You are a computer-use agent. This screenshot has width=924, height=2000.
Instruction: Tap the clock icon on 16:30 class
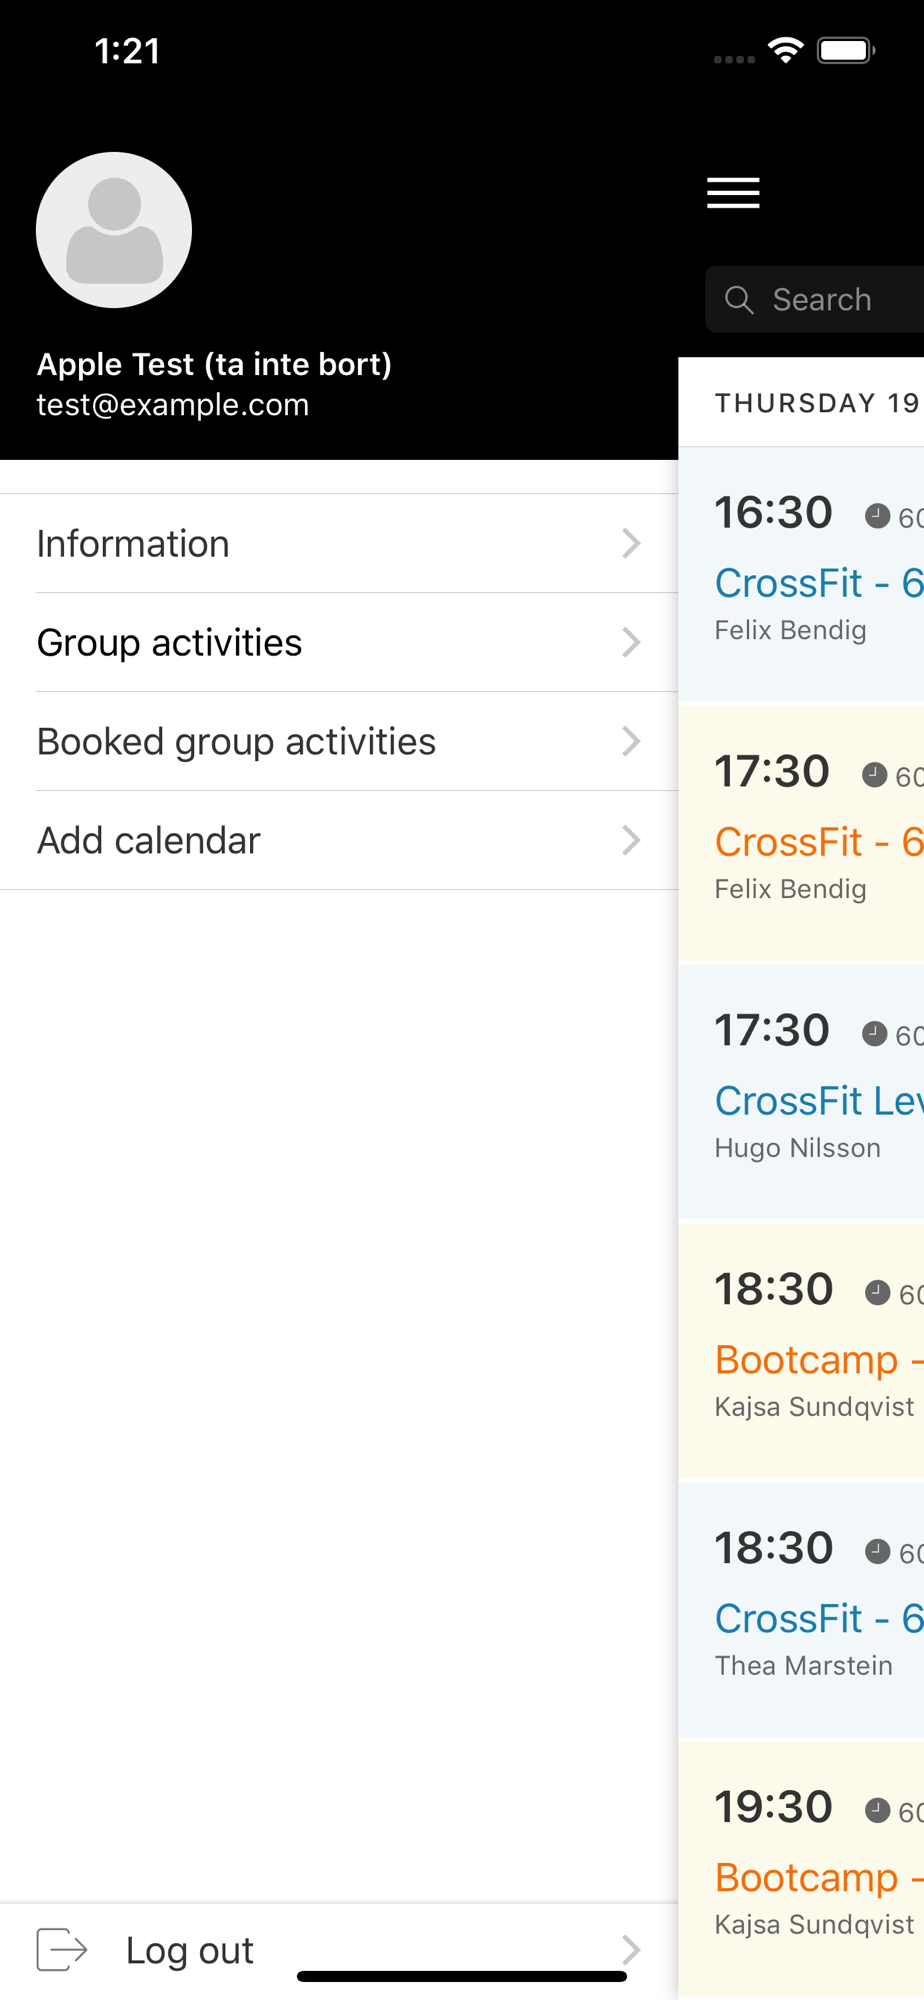click(877, 516)
